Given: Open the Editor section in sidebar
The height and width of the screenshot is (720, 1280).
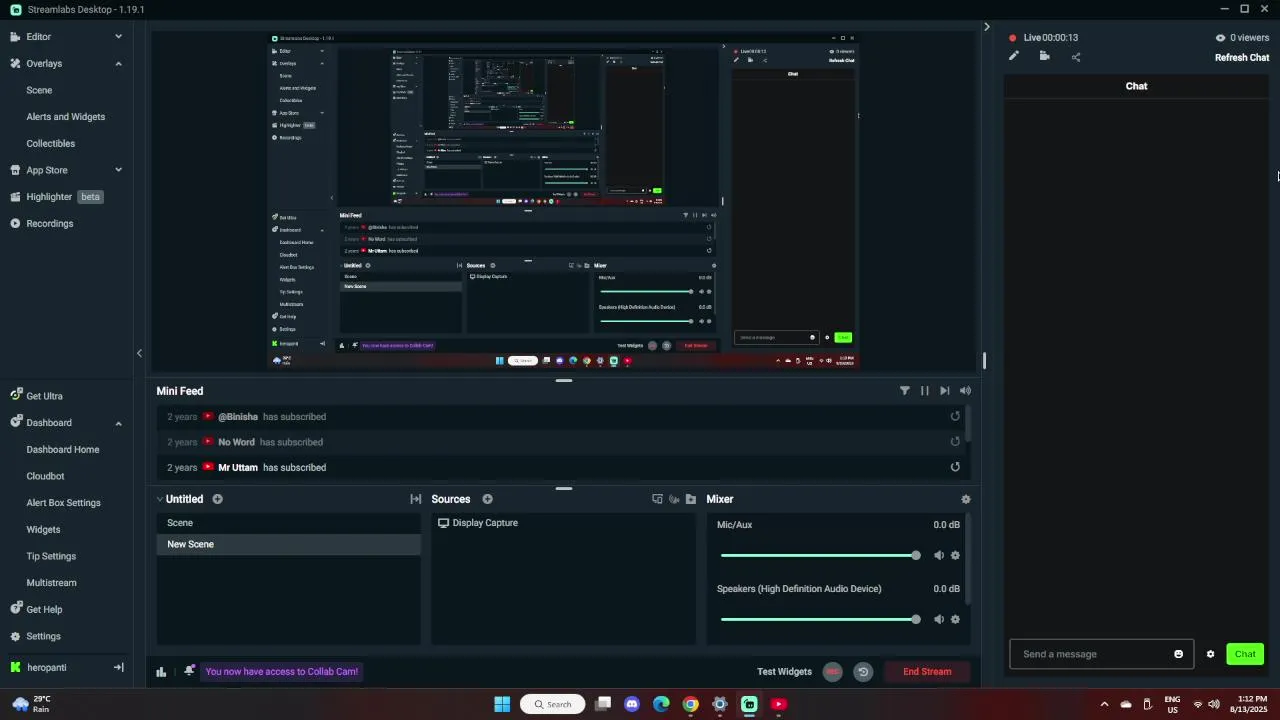Looking at the screenshot, I should [38, 36].
